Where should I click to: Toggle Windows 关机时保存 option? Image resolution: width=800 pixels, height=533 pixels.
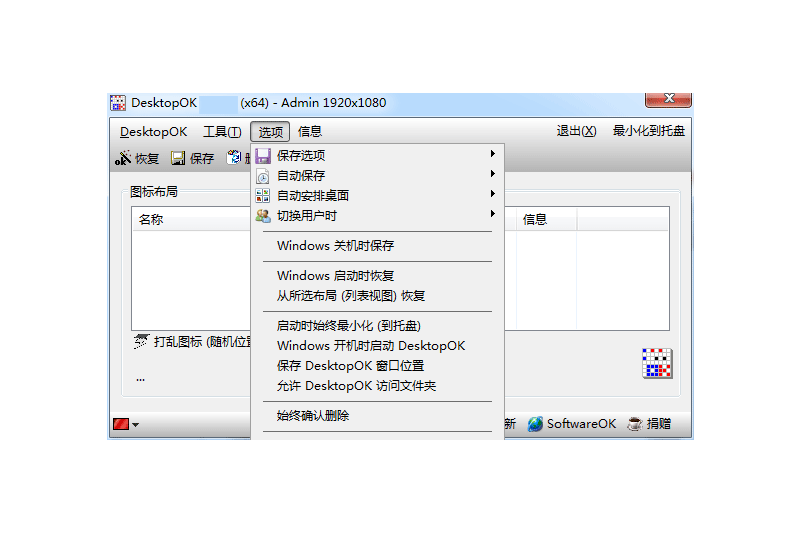[x=335, y=246]
